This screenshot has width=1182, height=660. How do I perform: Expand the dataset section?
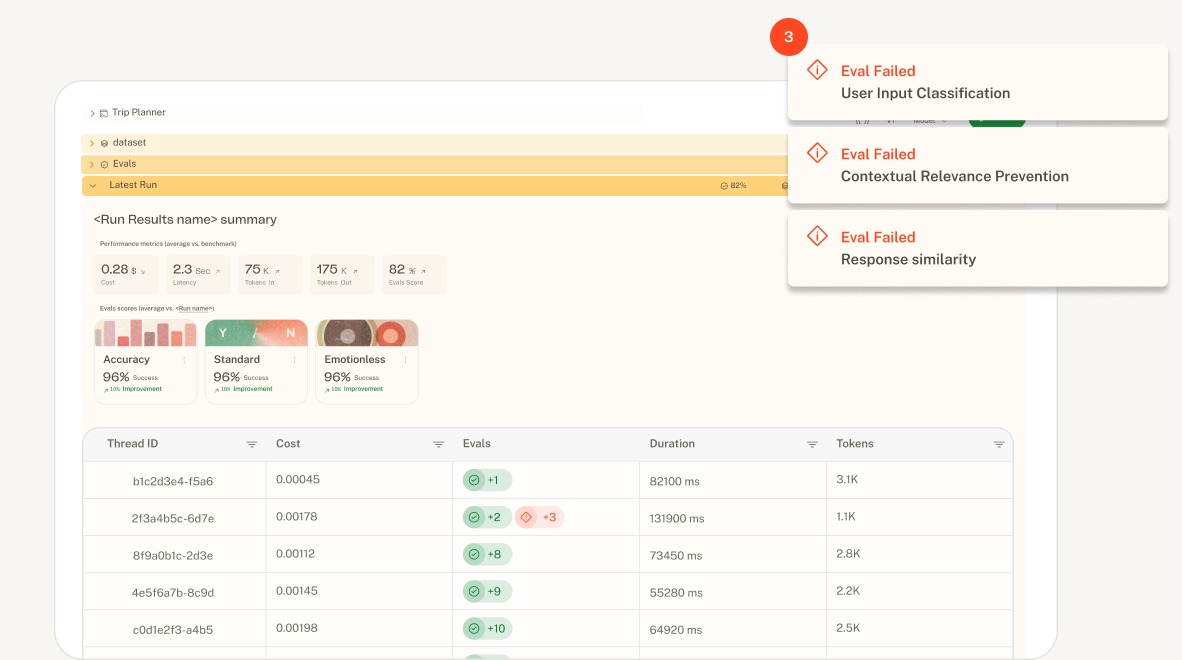92,143
